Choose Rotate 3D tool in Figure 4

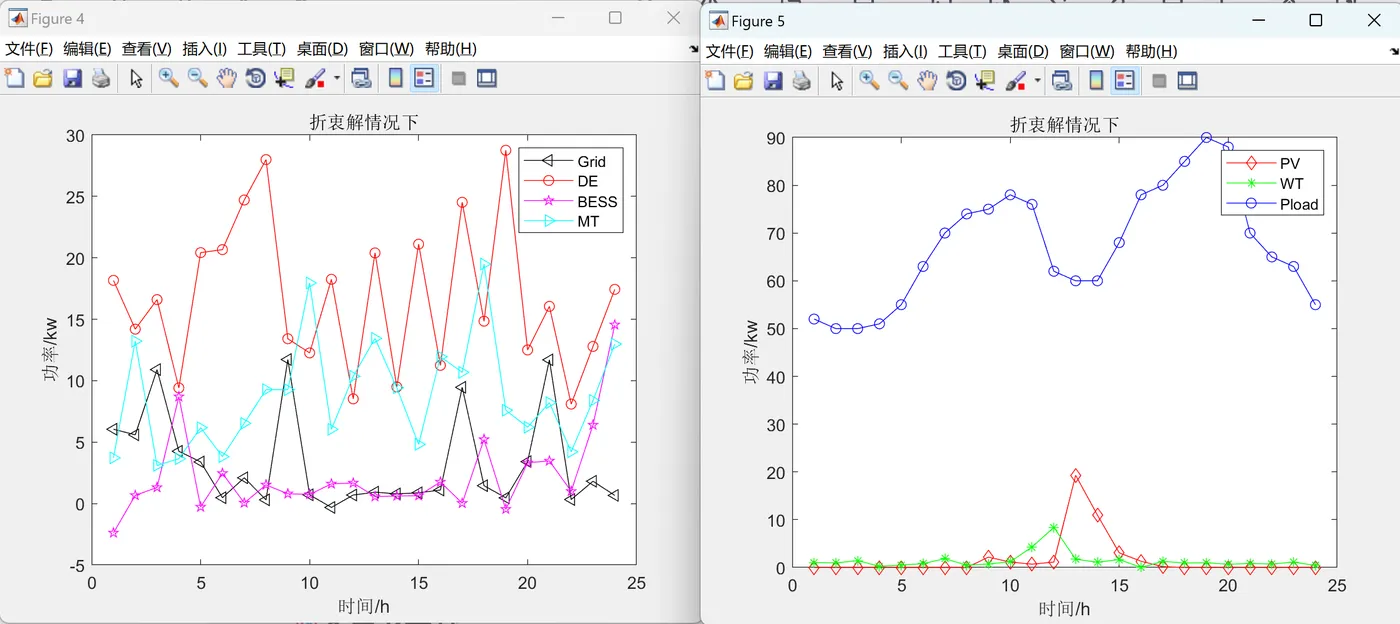point(256,78)
